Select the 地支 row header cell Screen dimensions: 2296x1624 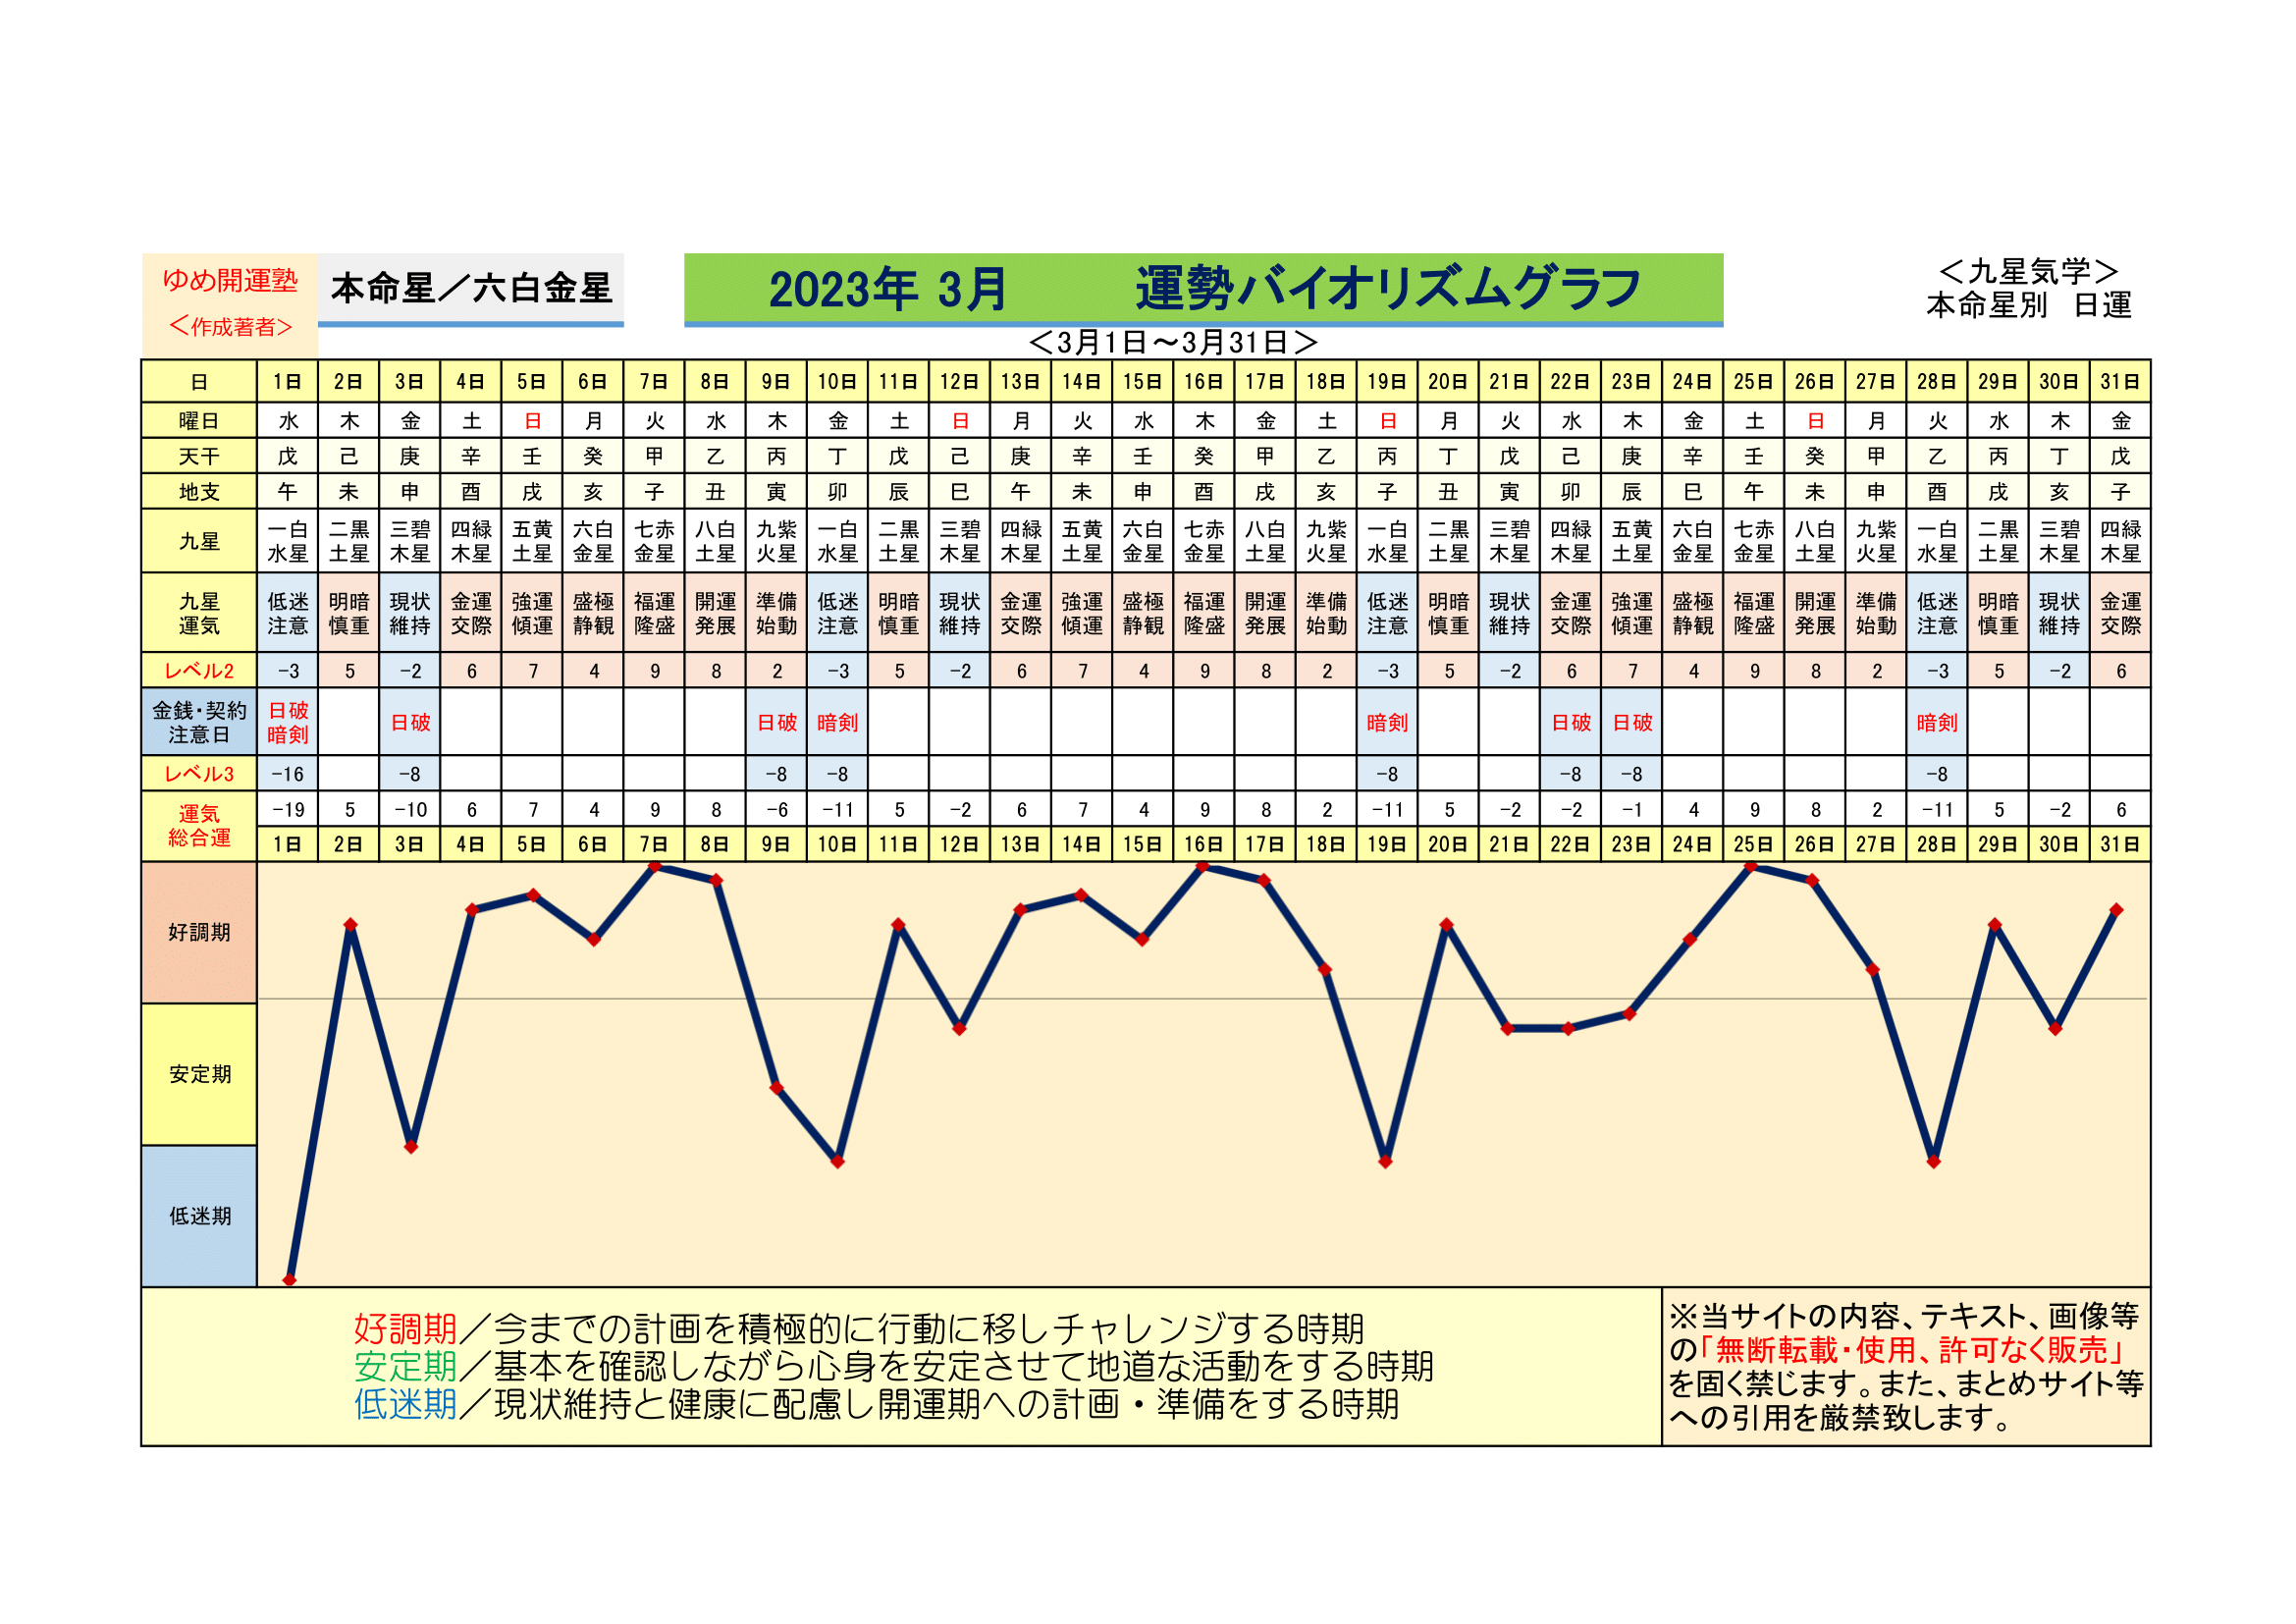tap(199, 492)
